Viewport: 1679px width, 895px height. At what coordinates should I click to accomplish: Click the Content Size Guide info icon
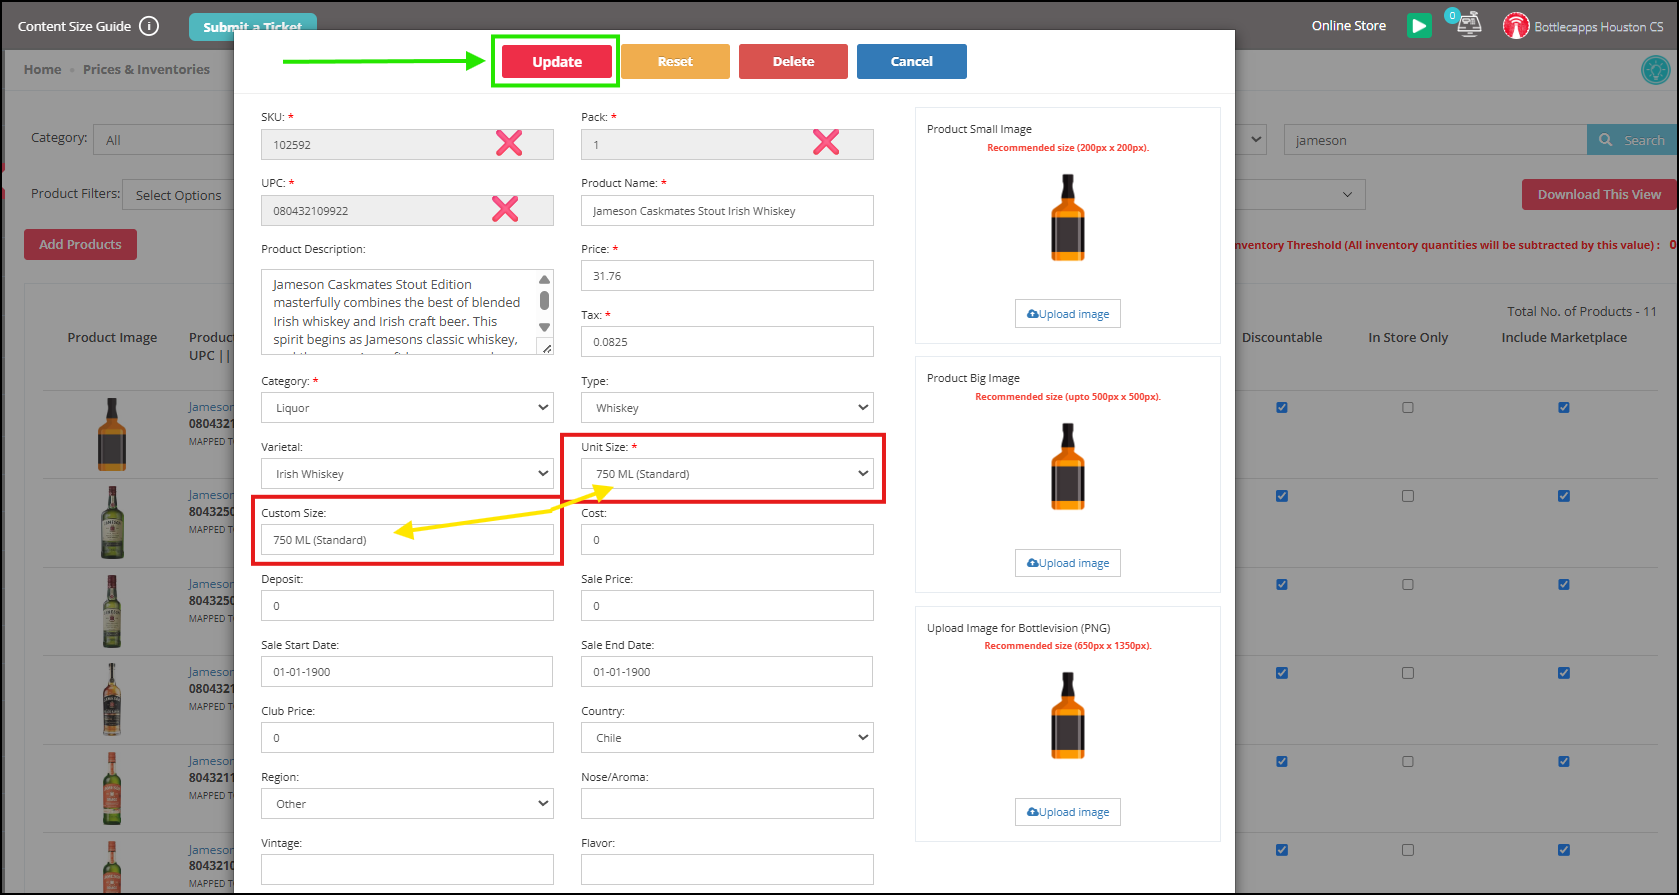coord(149,26)
